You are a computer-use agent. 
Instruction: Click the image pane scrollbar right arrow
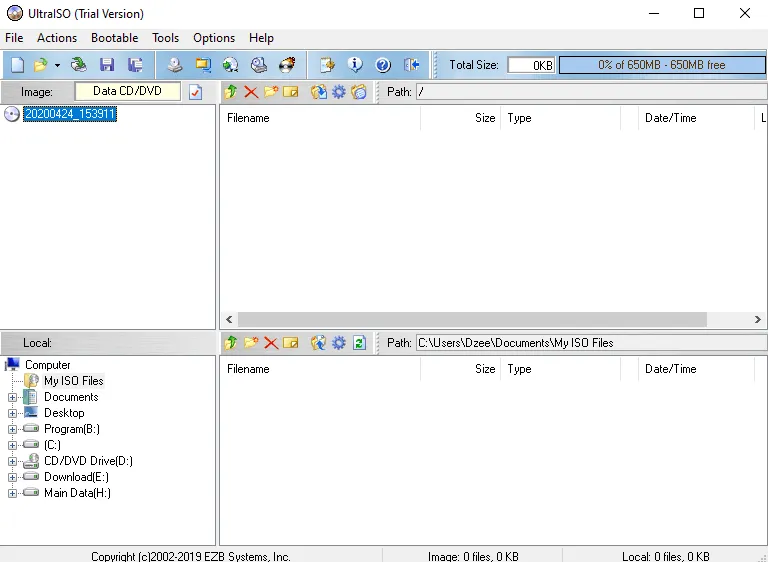(757, 319)
